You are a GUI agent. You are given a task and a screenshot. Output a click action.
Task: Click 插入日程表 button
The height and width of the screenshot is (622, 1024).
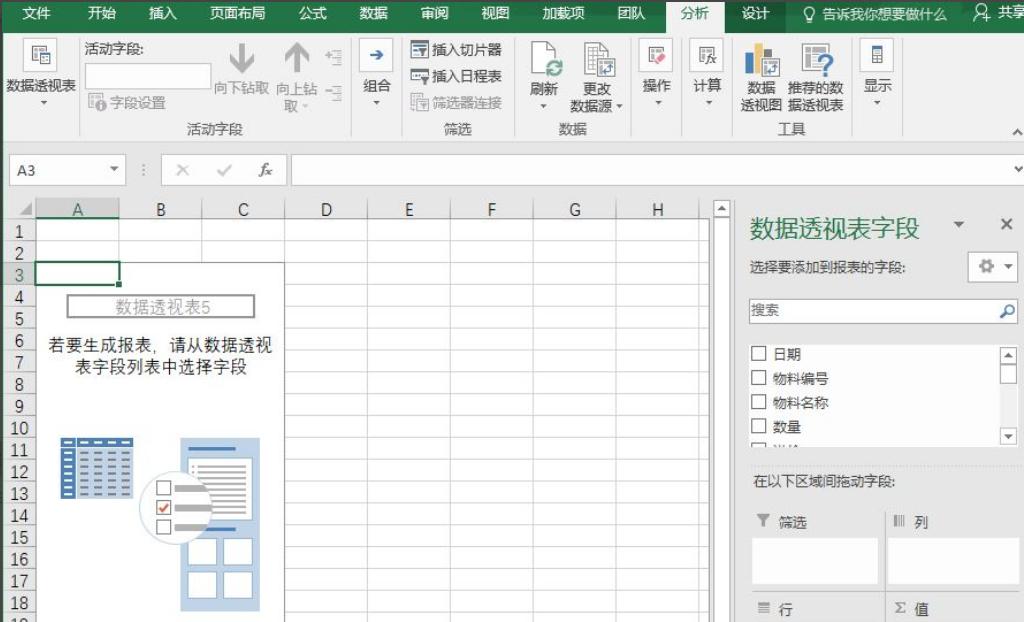tap(456, 76)
